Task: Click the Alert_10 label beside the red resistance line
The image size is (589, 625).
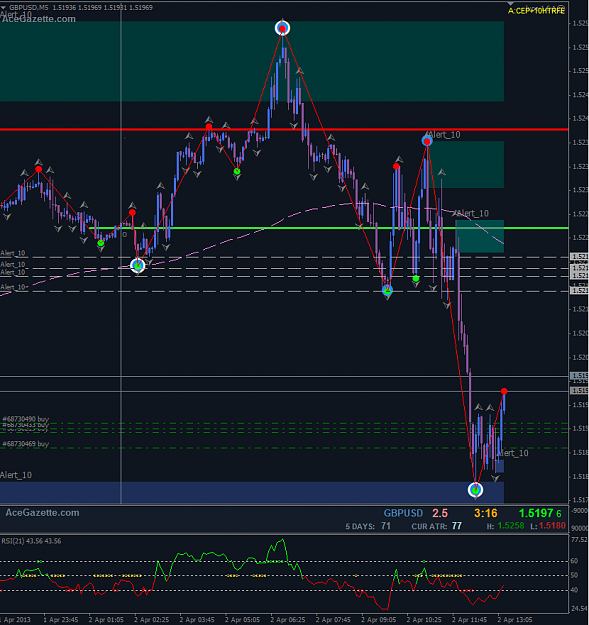Action: click(446, 135)
